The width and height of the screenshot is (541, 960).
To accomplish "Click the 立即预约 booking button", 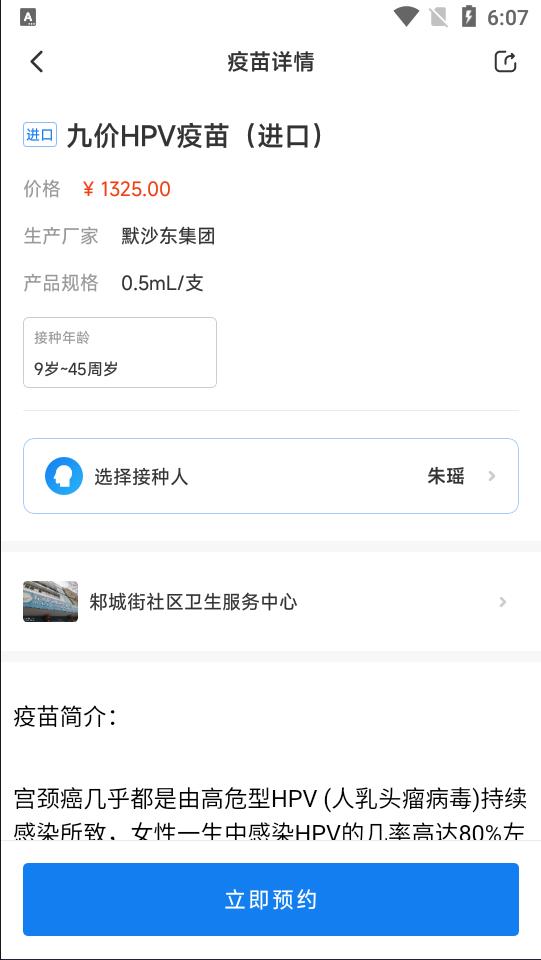I will 270,899.
